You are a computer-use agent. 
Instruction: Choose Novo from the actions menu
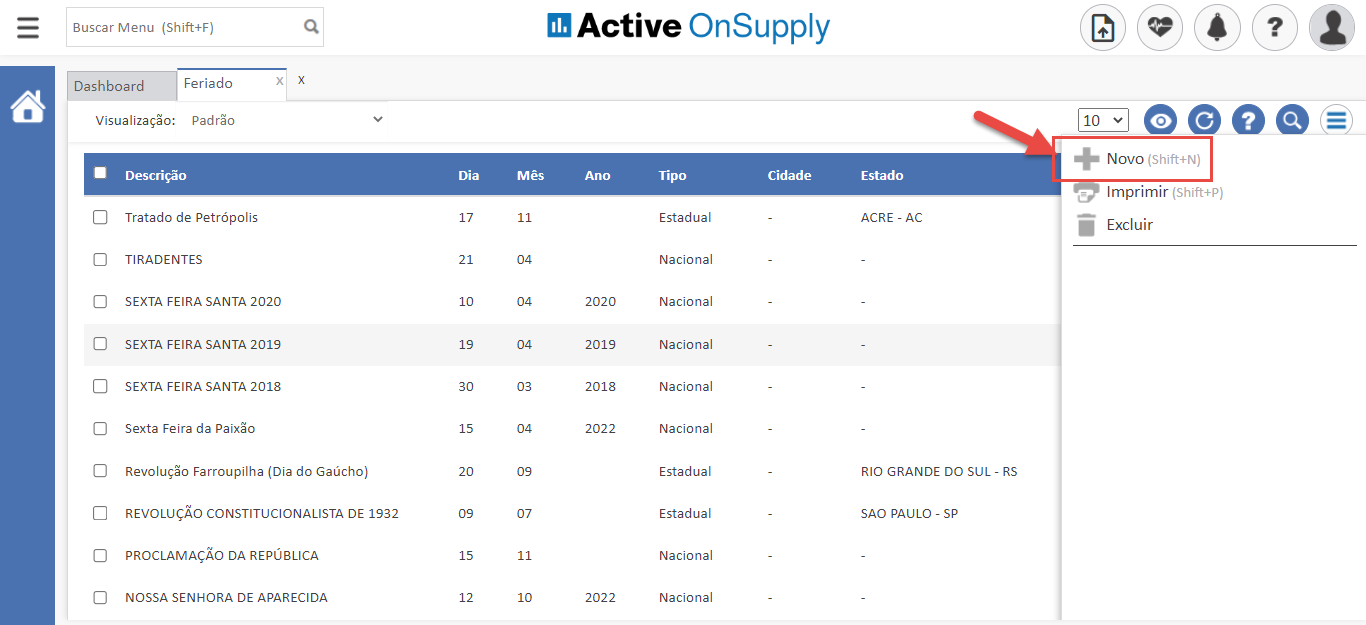click(x=1125, y=159)
